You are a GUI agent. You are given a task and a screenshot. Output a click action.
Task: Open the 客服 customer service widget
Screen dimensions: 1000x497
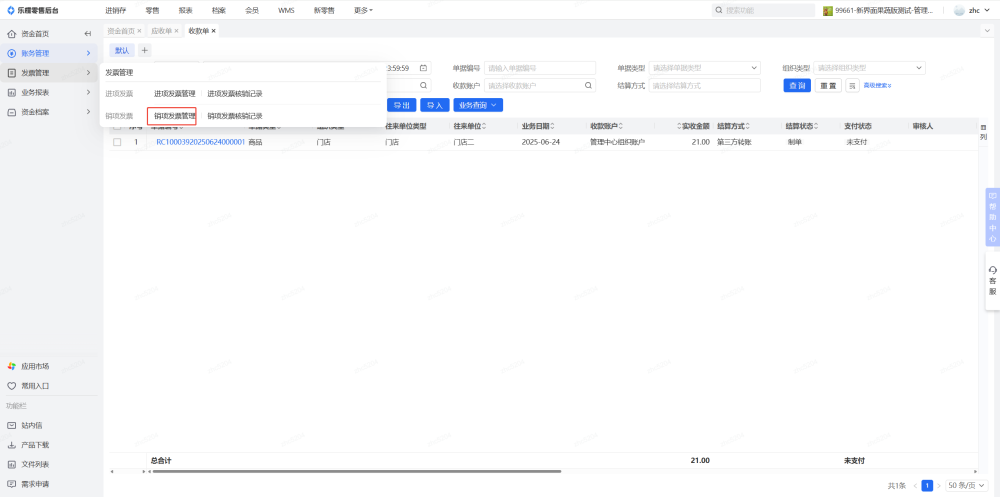[992, 280]
